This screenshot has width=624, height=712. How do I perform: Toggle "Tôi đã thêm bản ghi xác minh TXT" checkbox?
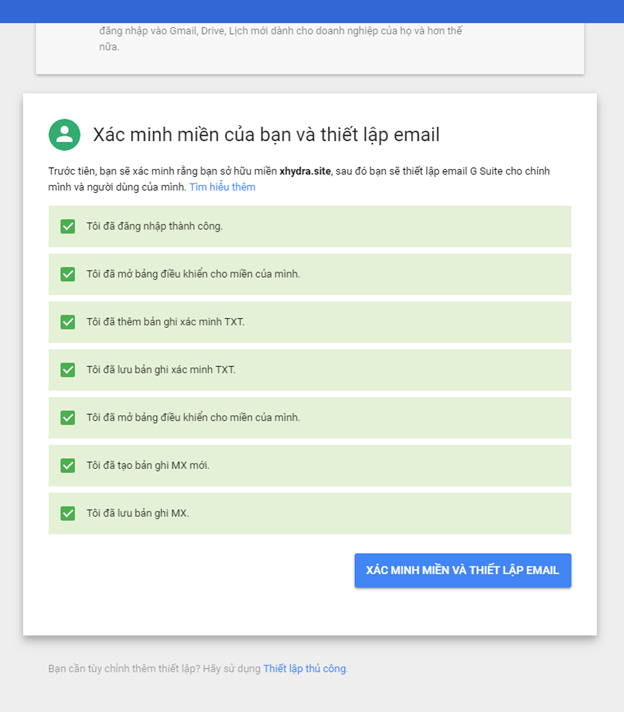68,322
